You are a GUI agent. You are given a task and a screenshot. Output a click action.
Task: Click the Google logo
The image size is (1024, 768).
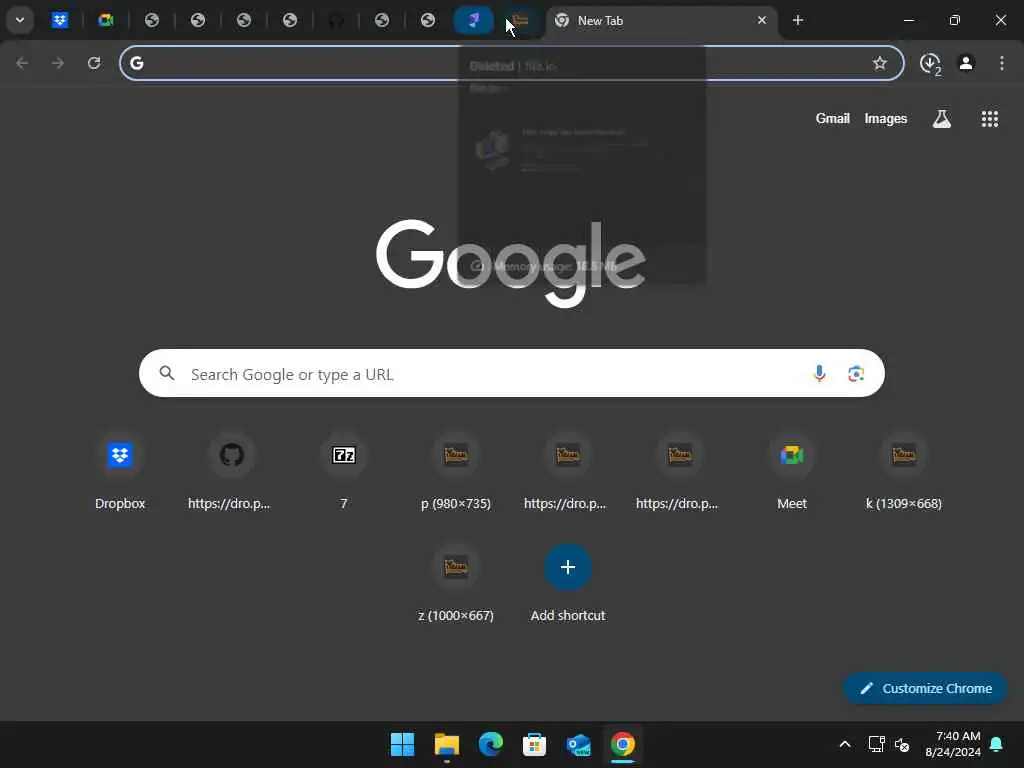pos(511,262)
